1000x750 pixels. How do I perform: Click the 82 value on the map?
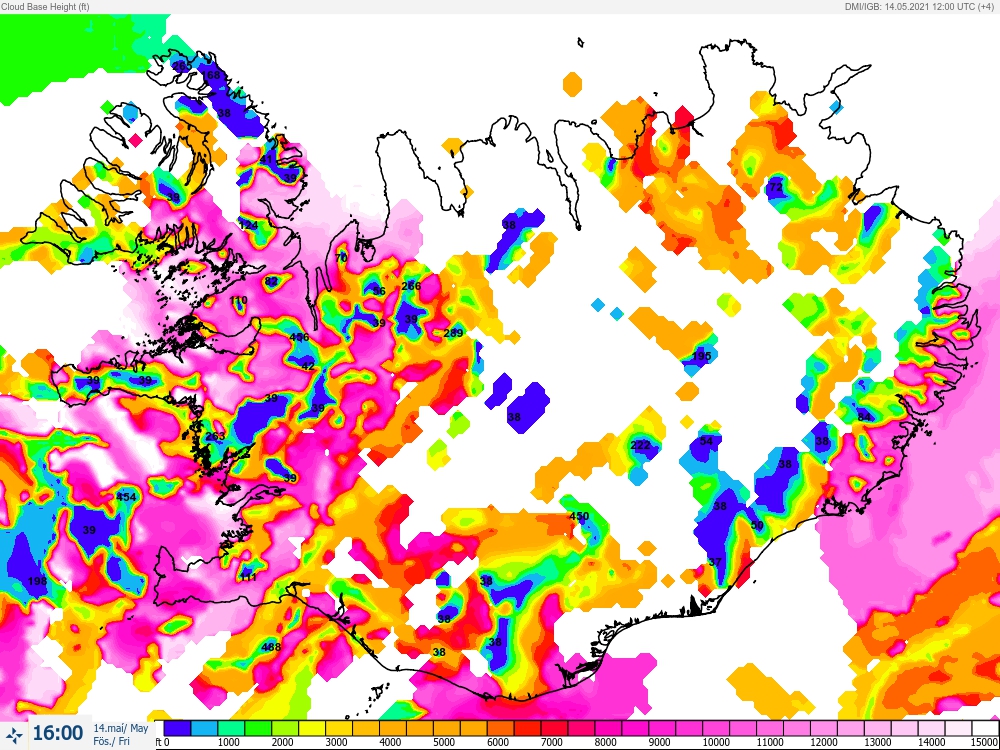pos(272,281)
